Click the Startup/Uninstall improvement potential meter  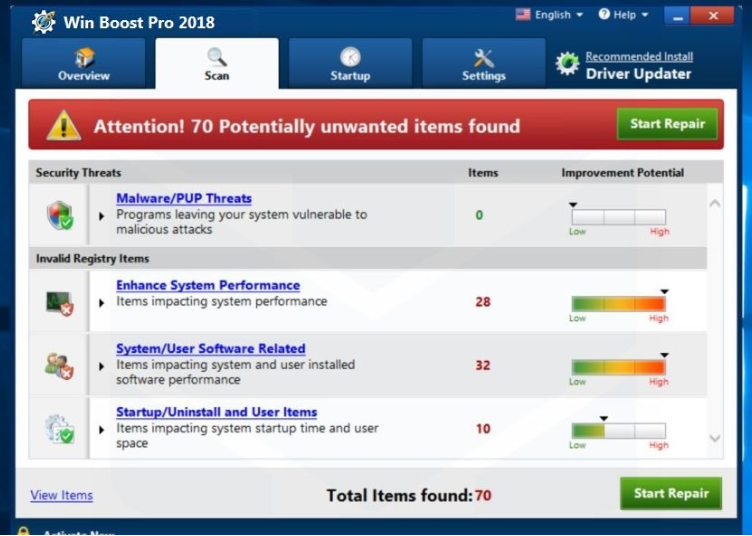point(619,431)
